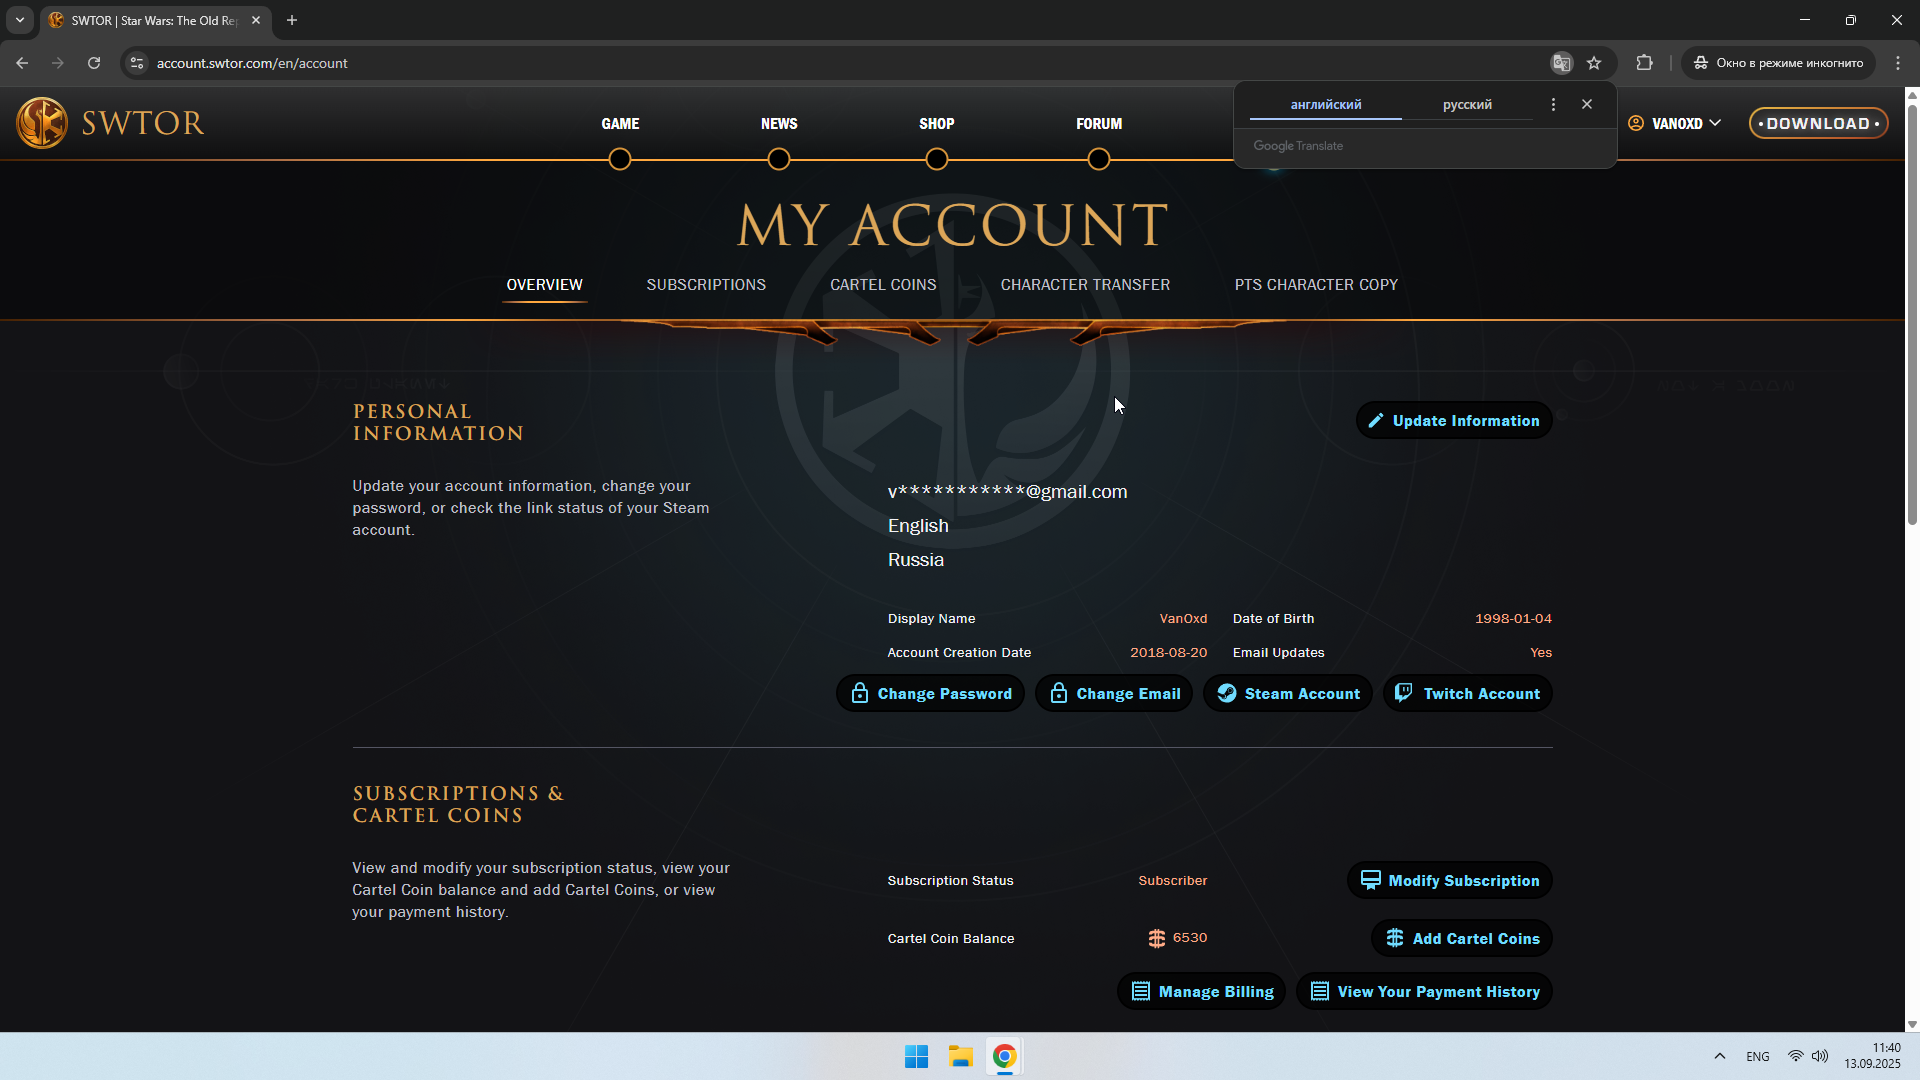
Task: Select английский language tab in translate popup
Action: (1326, 104)
